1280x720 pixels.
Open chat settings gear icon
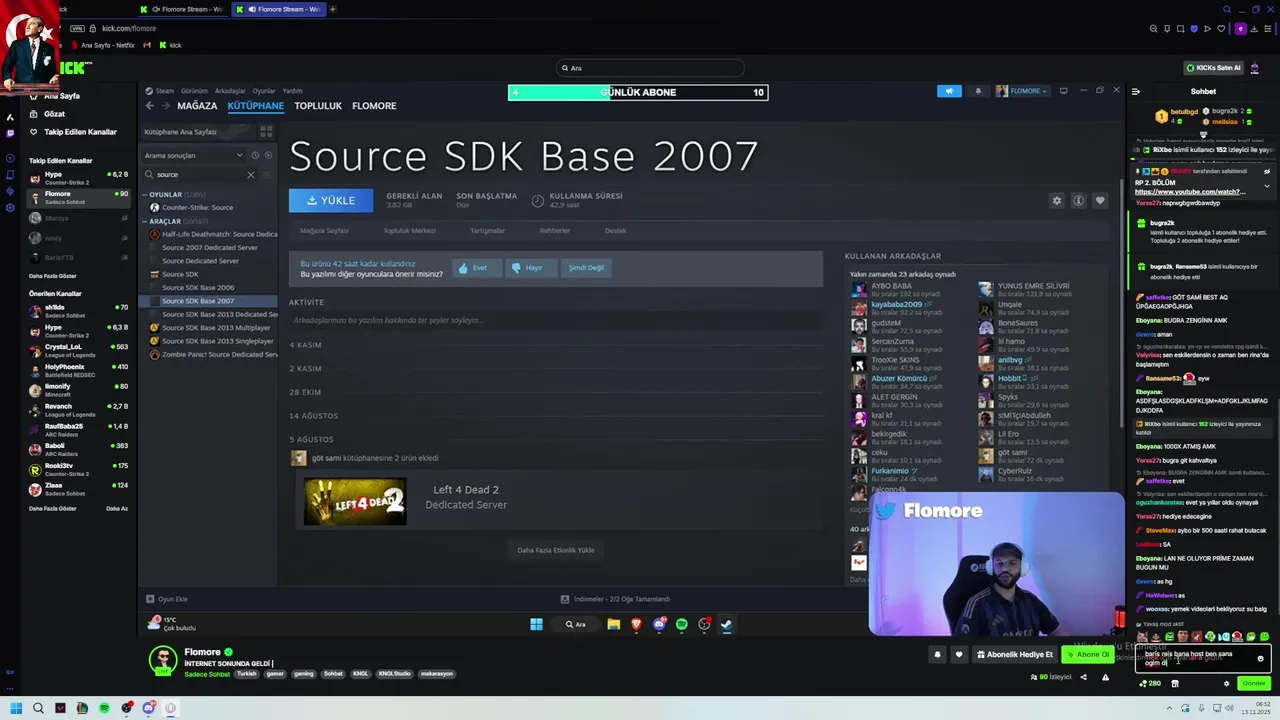pyautogui.click(x=1226, y=684)
